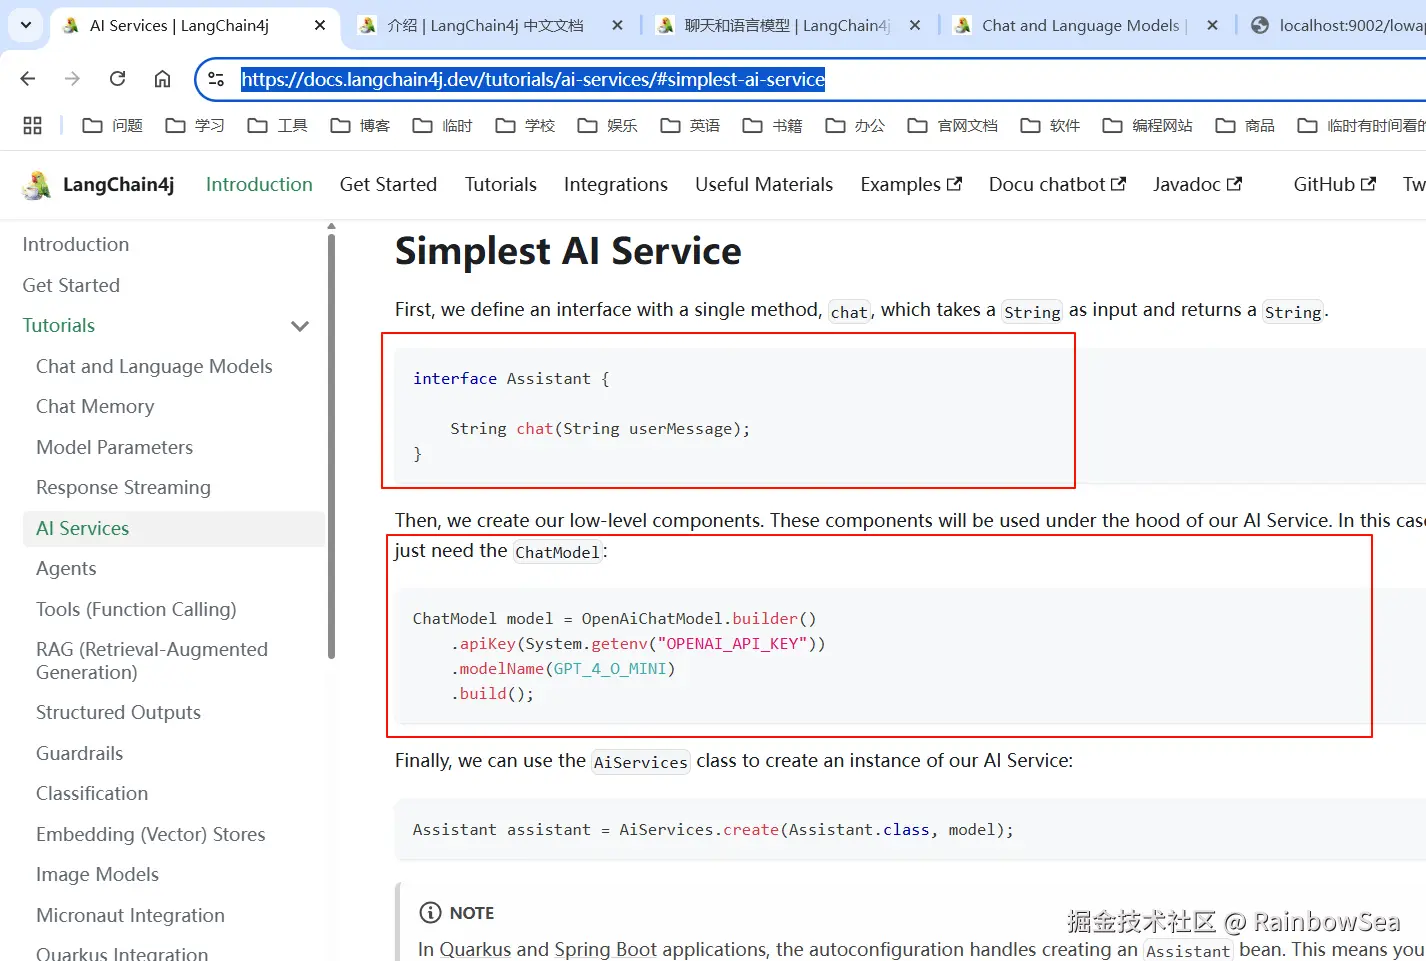Open the 软件 bookmark folder
Viewport: 1426px width, 961px height.
[x=1050, y=125]
